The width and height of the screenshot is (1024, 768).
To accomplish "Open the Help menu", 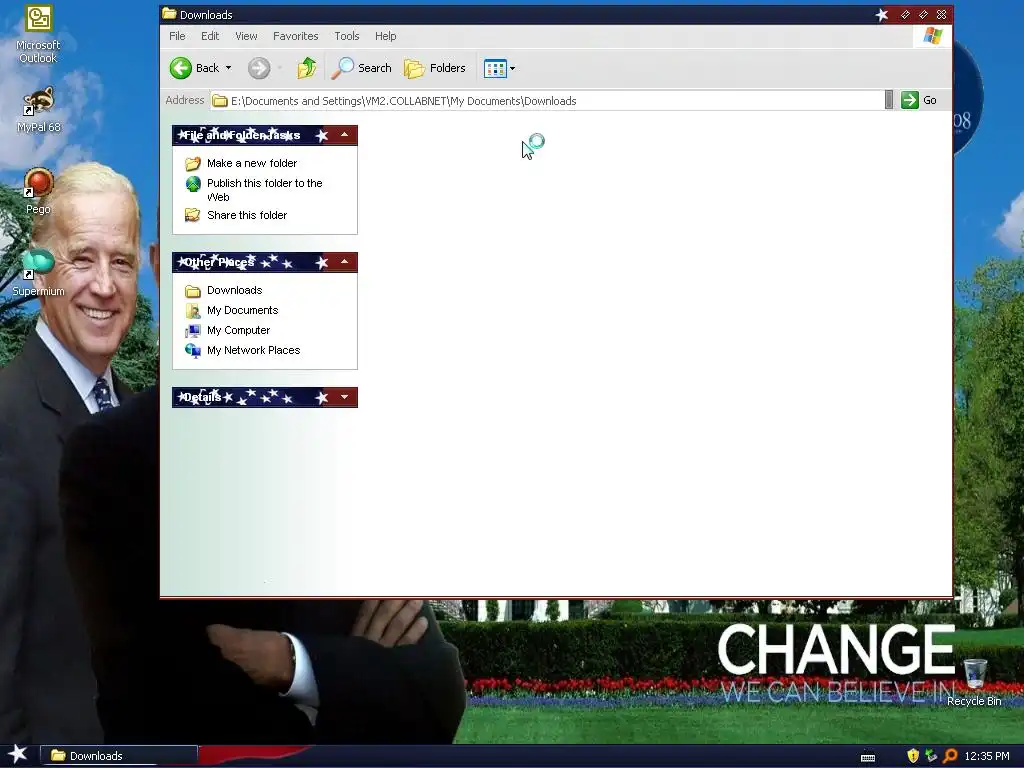I will [x=385, y=36].
